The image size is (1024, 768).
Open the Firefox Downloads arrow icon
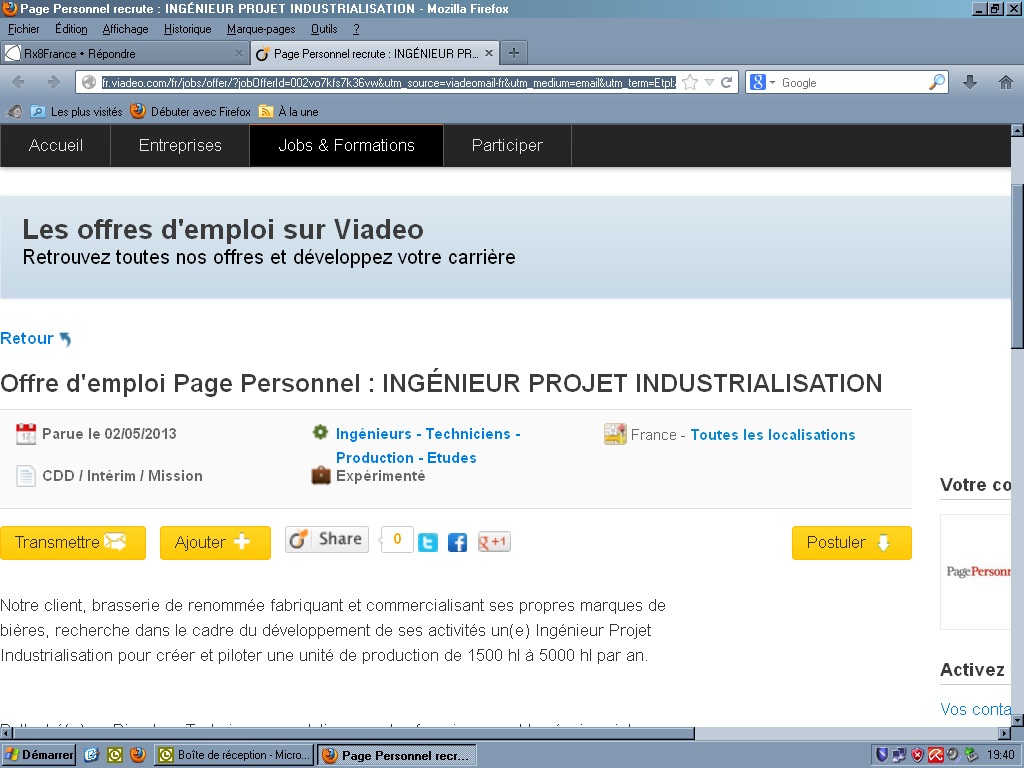point(969,83)
